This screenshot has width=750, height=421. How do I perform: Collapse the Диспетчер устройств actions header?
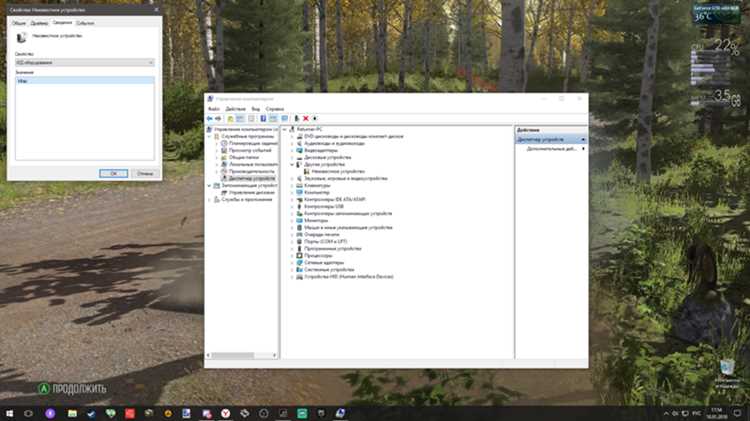tap(583, 139)
